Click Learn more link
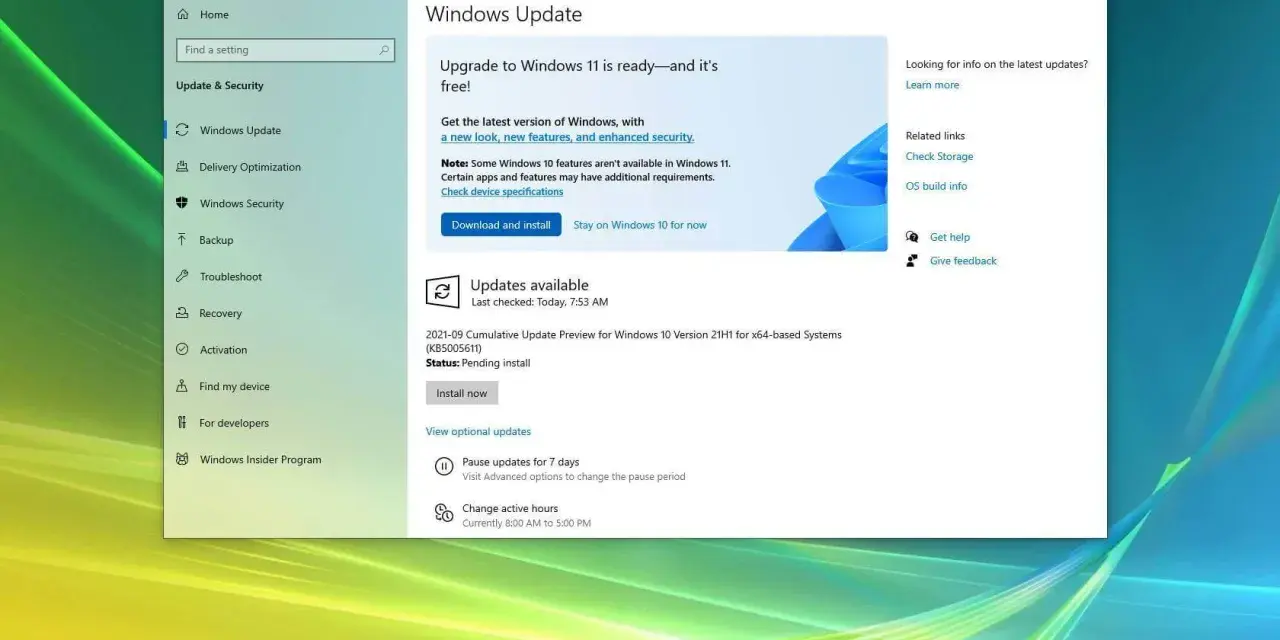The image size is (1280, 640). pos(932,85)
